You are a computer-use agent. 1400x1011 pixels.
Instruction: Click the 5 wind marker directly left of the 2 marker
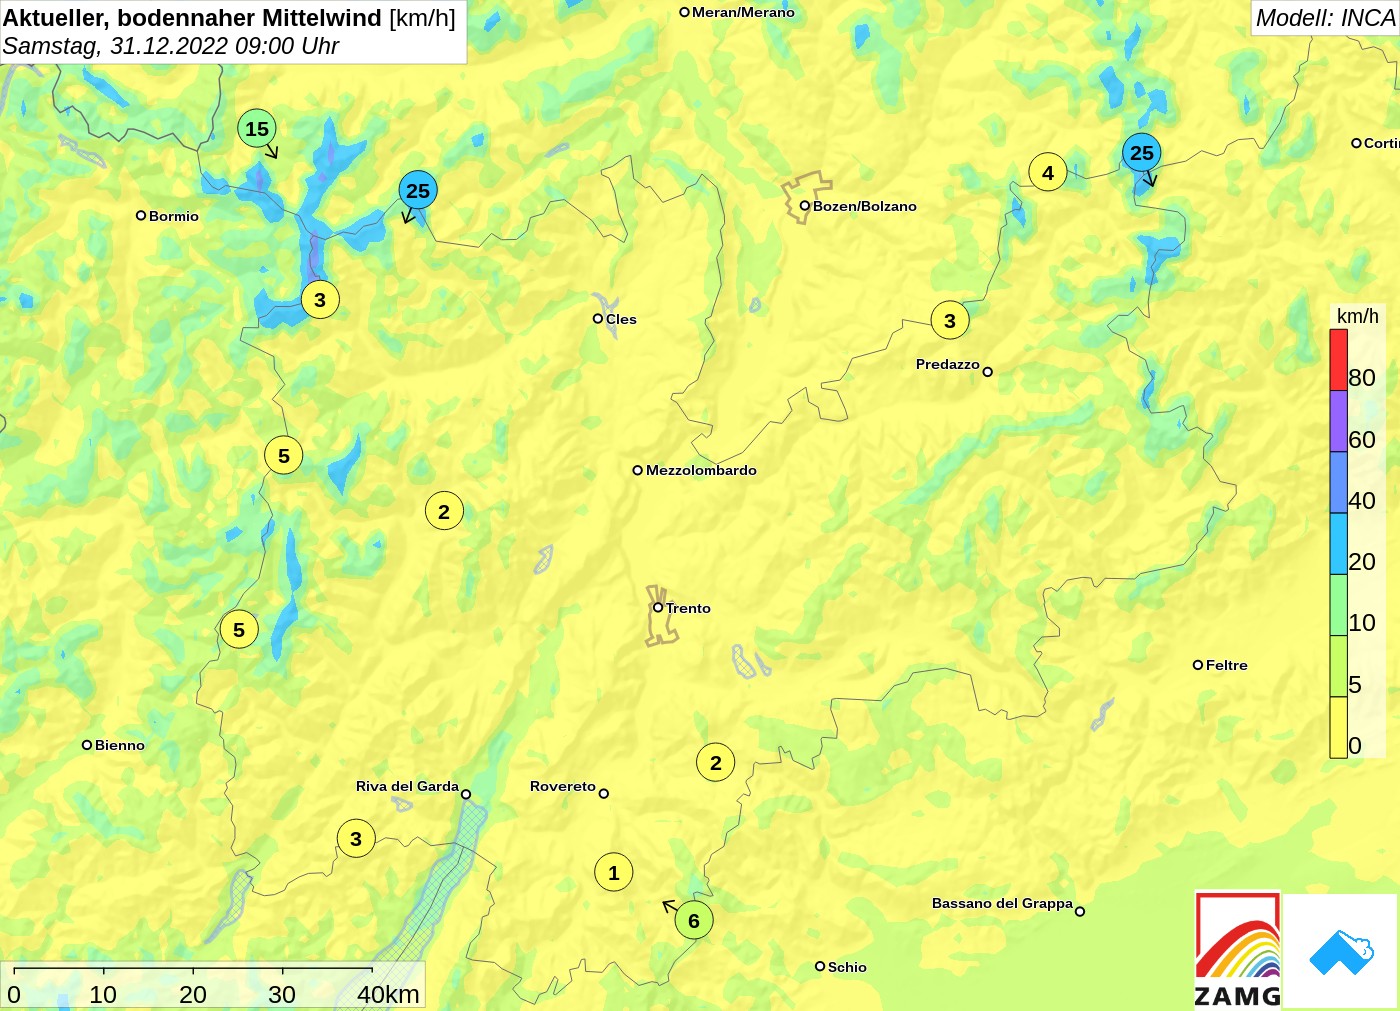284,456
